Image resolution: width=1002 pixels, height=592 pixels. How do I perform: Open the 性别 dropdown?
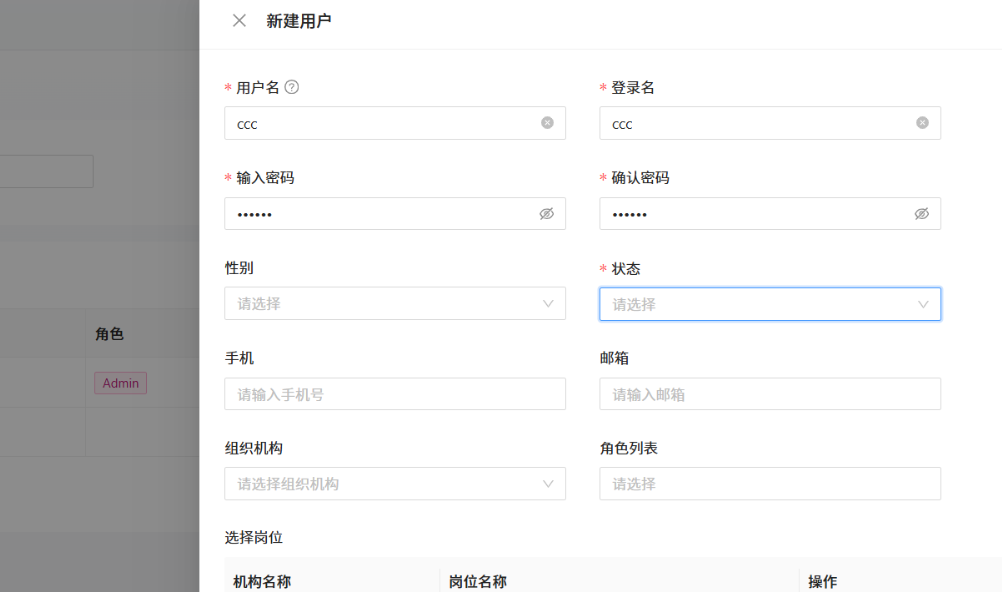click(395, 304)
